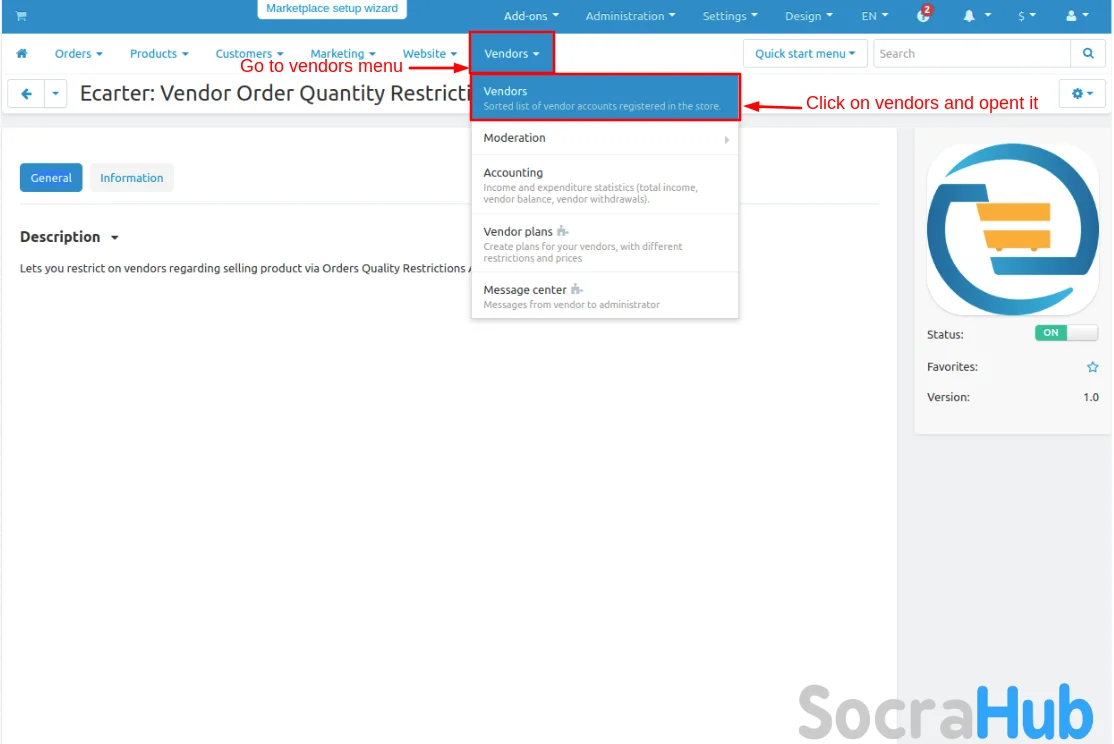Open the Moderation submenu

pos(605,138)
